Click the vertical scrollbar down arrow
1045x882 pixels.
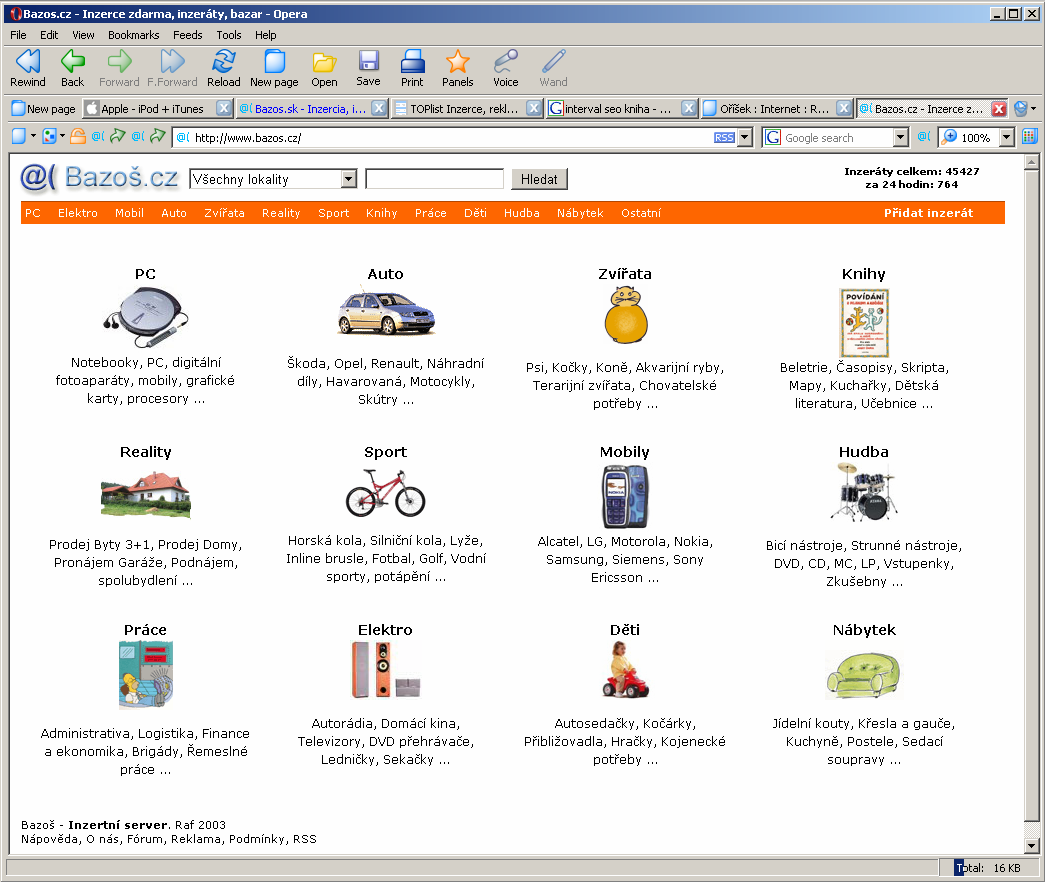pyautogui.click(x=1031, y=845)
